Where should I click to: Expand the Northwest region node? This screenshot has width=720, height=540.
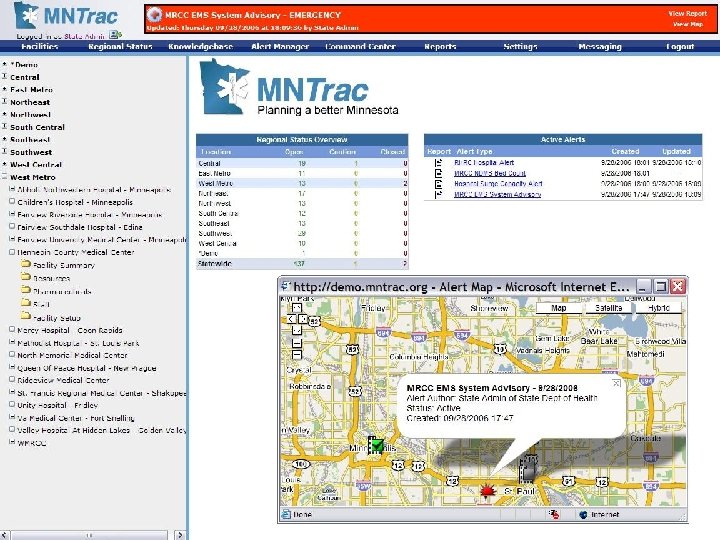point(5,114)
